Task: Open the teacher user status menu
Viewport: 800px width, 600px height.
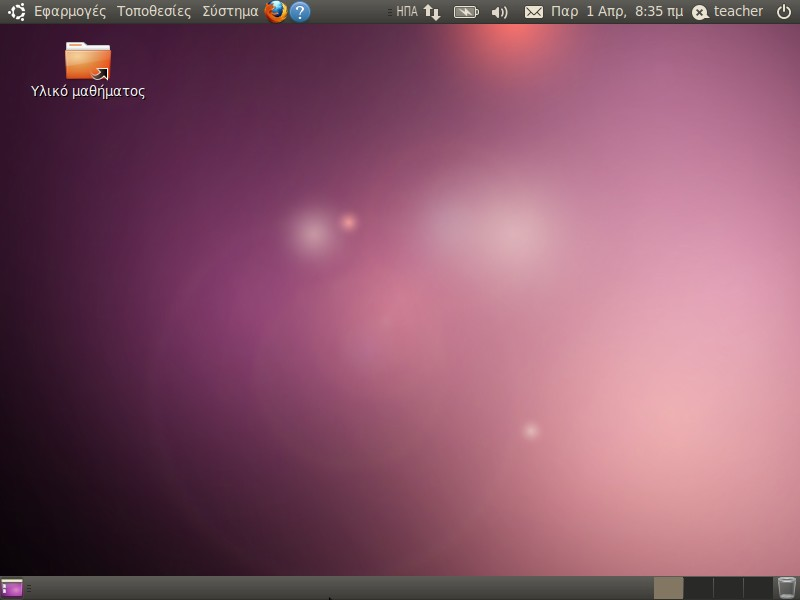Action: tap(728, 11)
